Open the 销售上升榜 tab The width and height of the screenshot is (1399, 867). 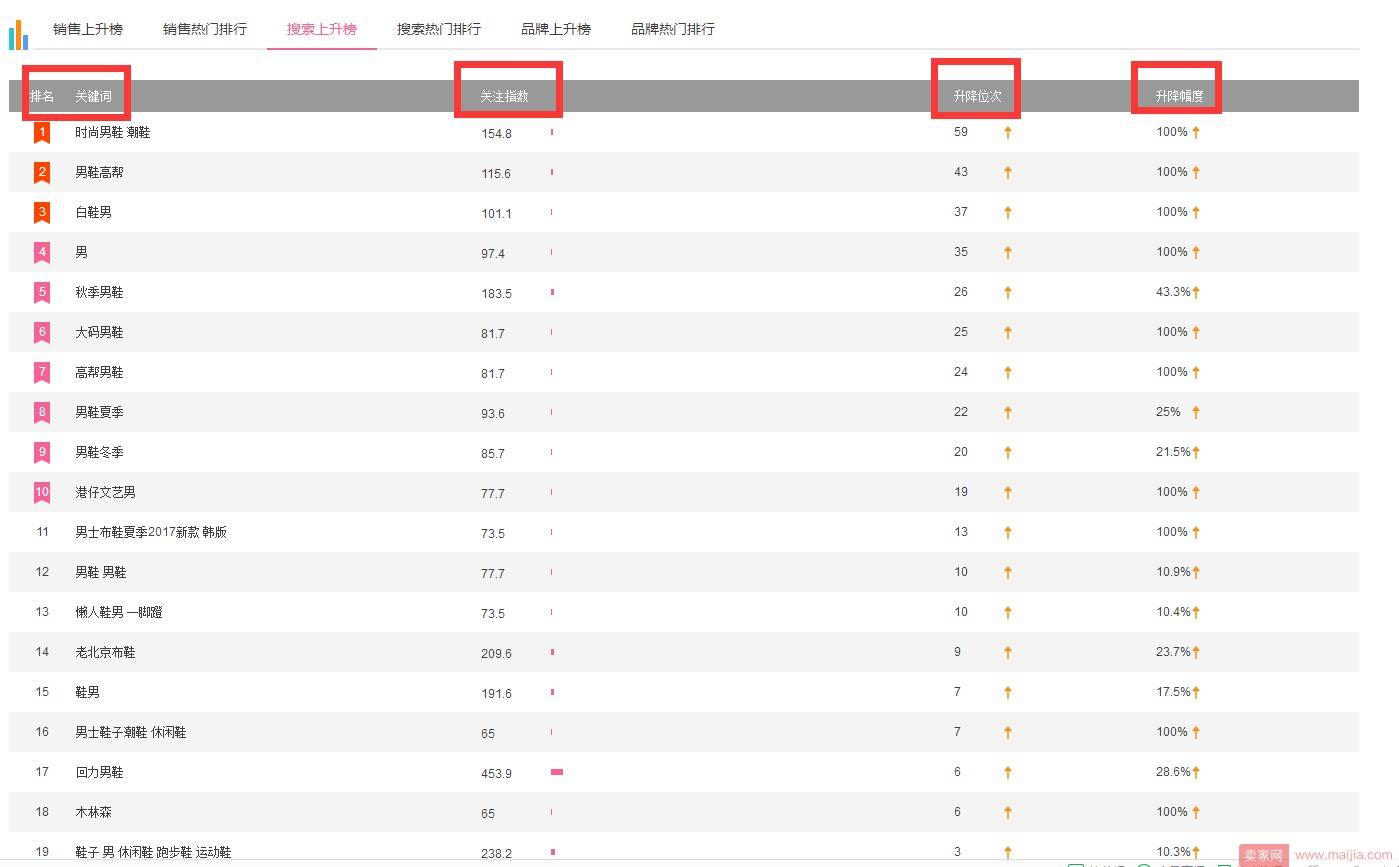tap(88, 29)
